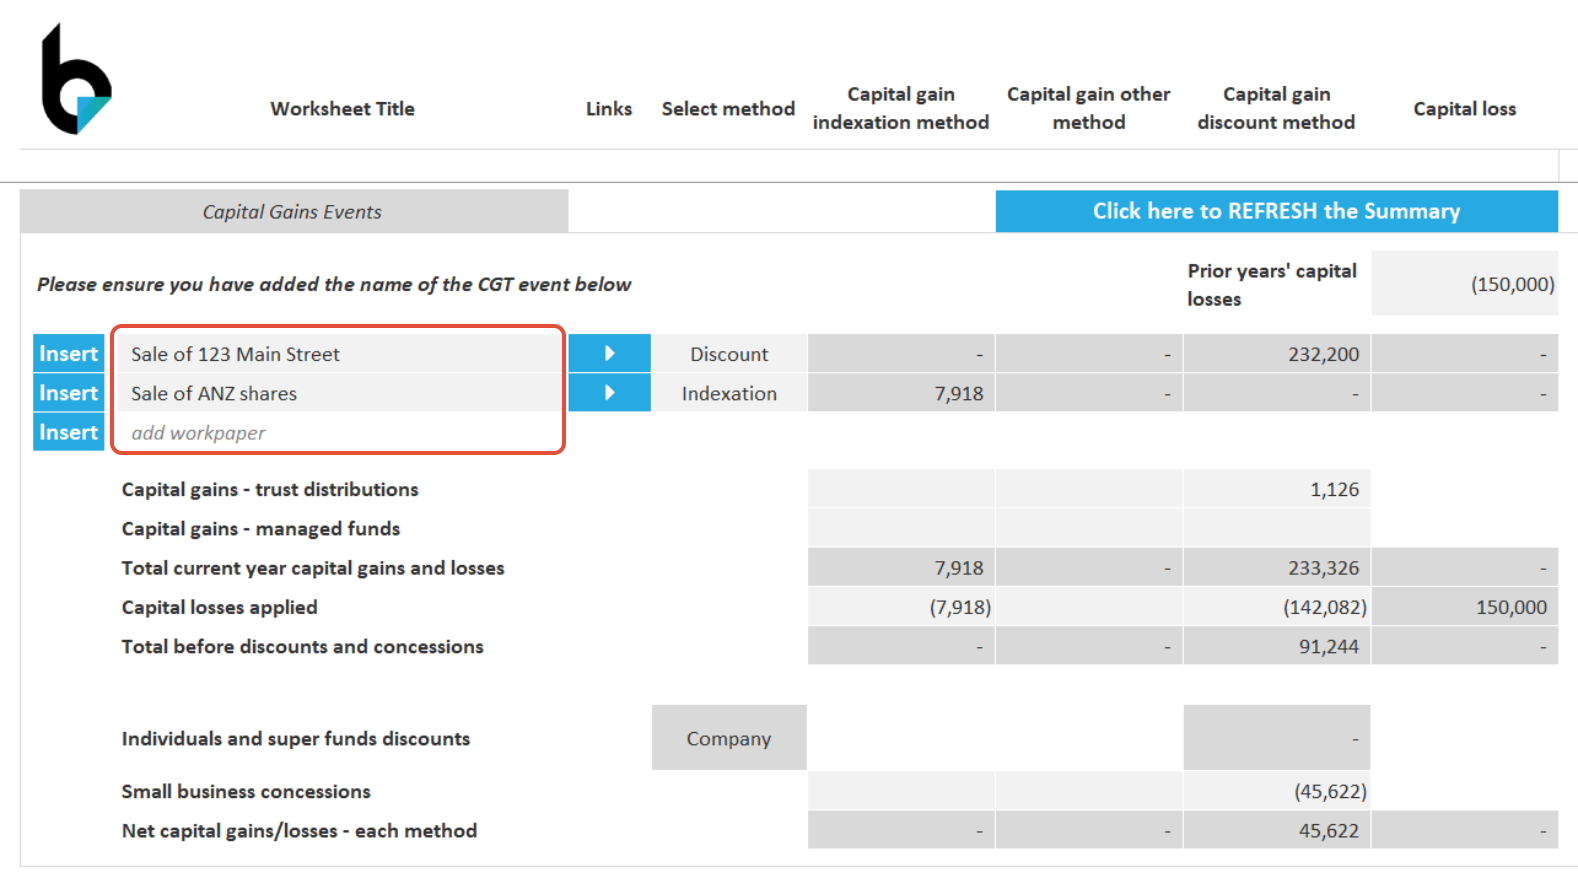Select 'Total before discounts and concessions' label
1578x878 pixels.
click(302, 646)
